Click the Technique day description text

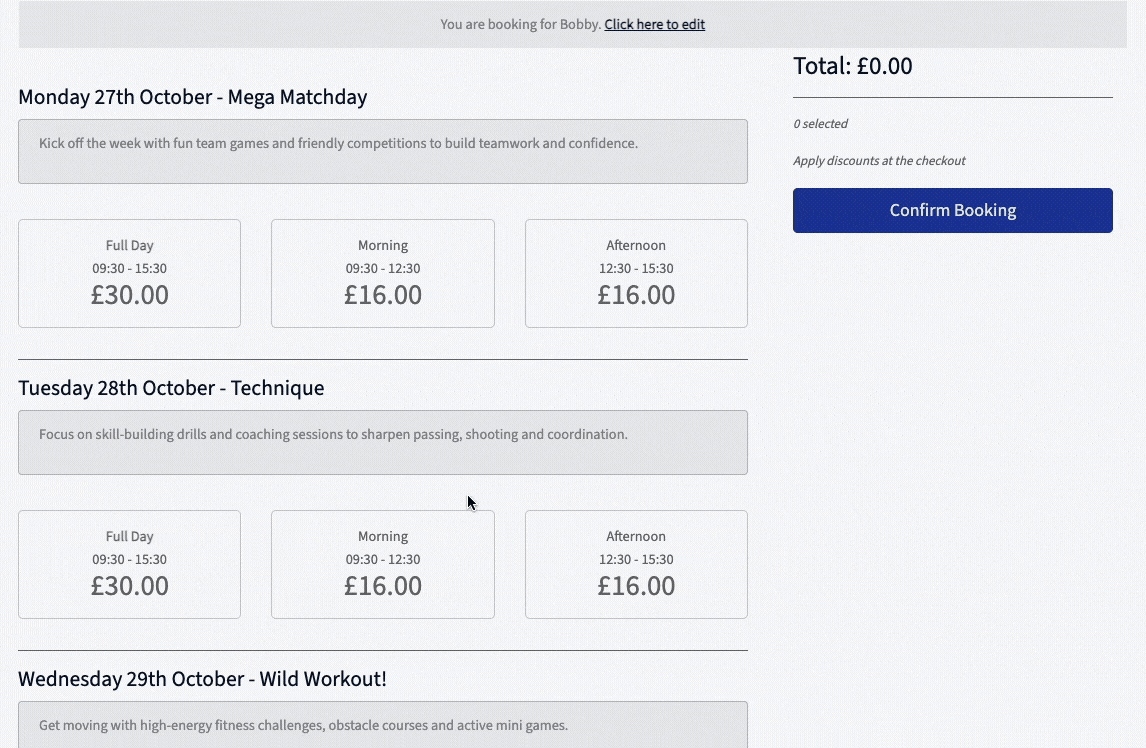coord(333,435)
